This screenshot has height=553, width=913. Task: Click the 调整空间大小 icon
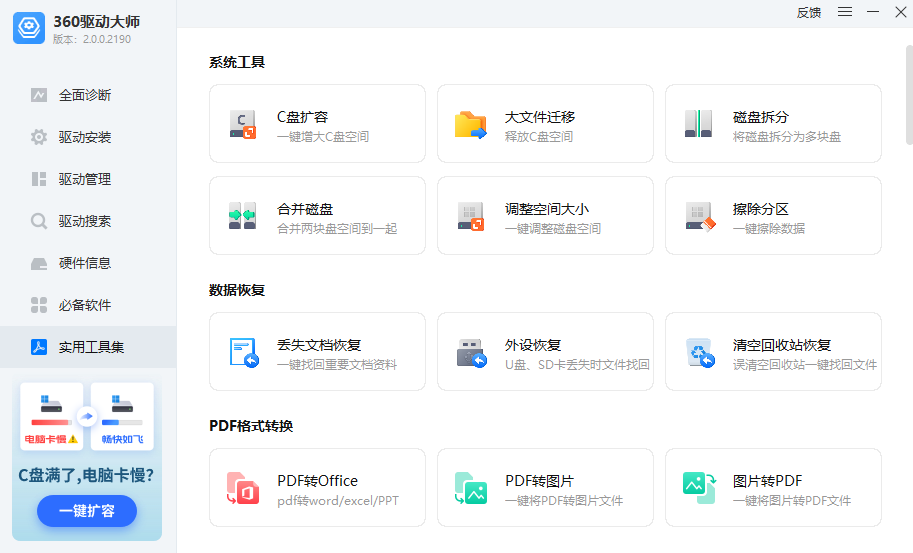470,216
